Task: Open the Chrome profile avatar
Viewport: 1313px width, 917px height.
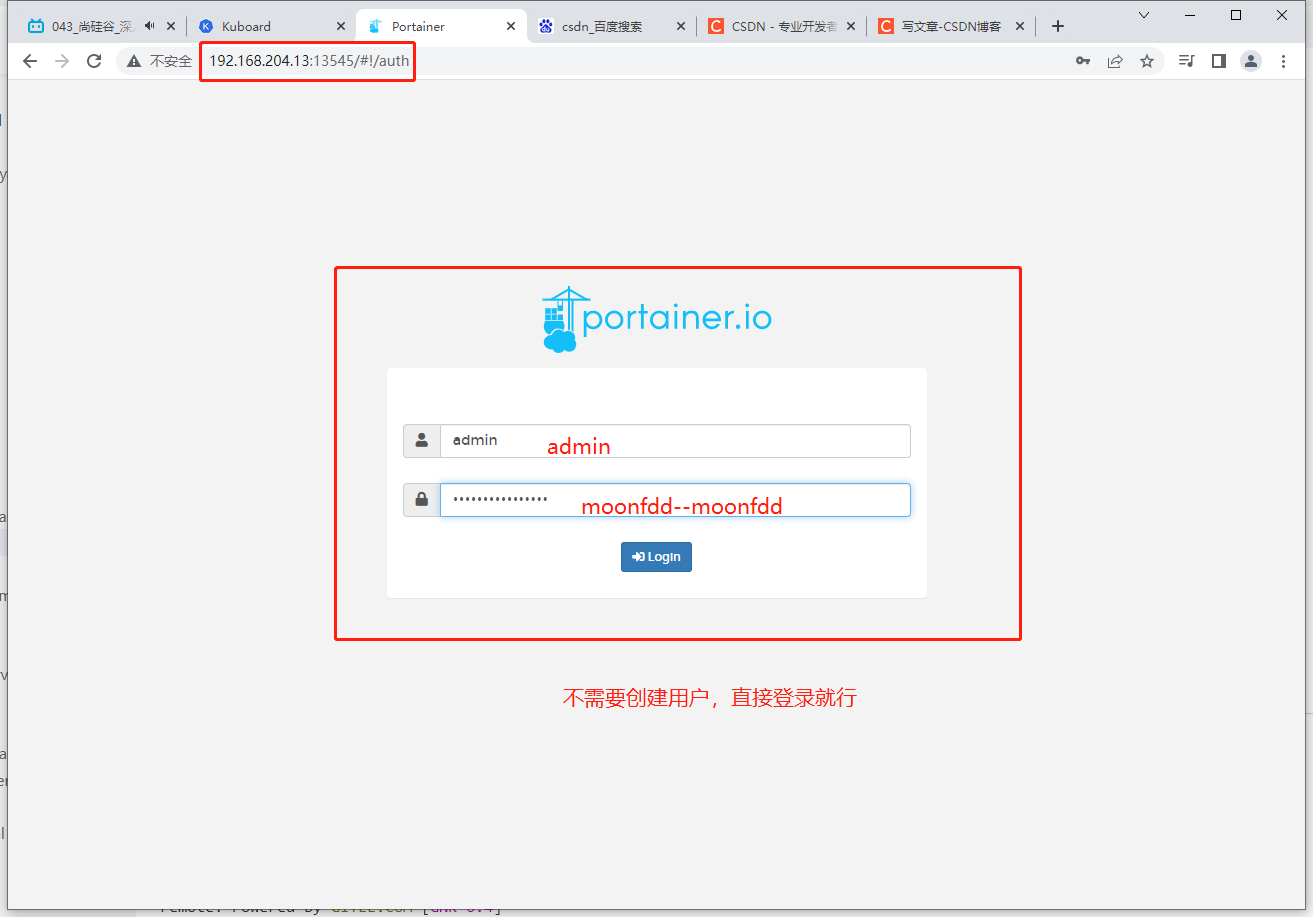Action: 1251,61
